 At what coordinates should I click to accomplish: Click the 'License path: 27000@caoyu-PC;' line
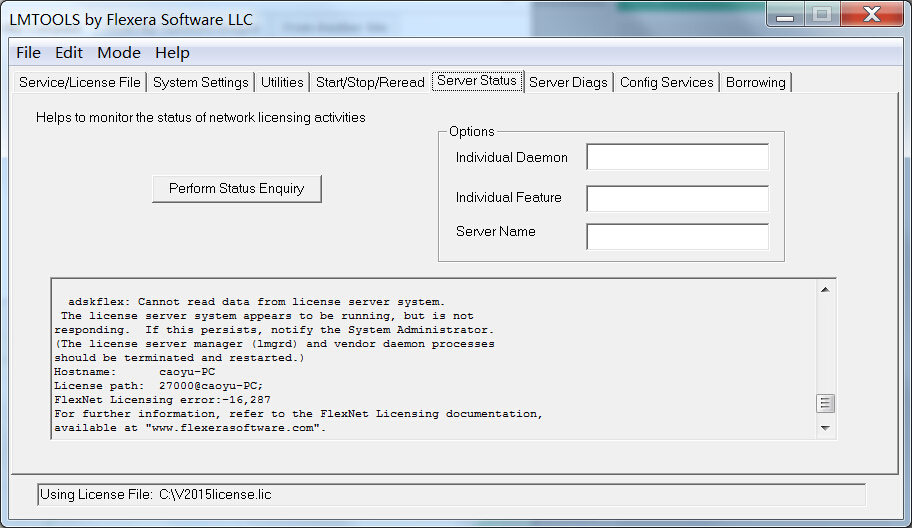158,386
